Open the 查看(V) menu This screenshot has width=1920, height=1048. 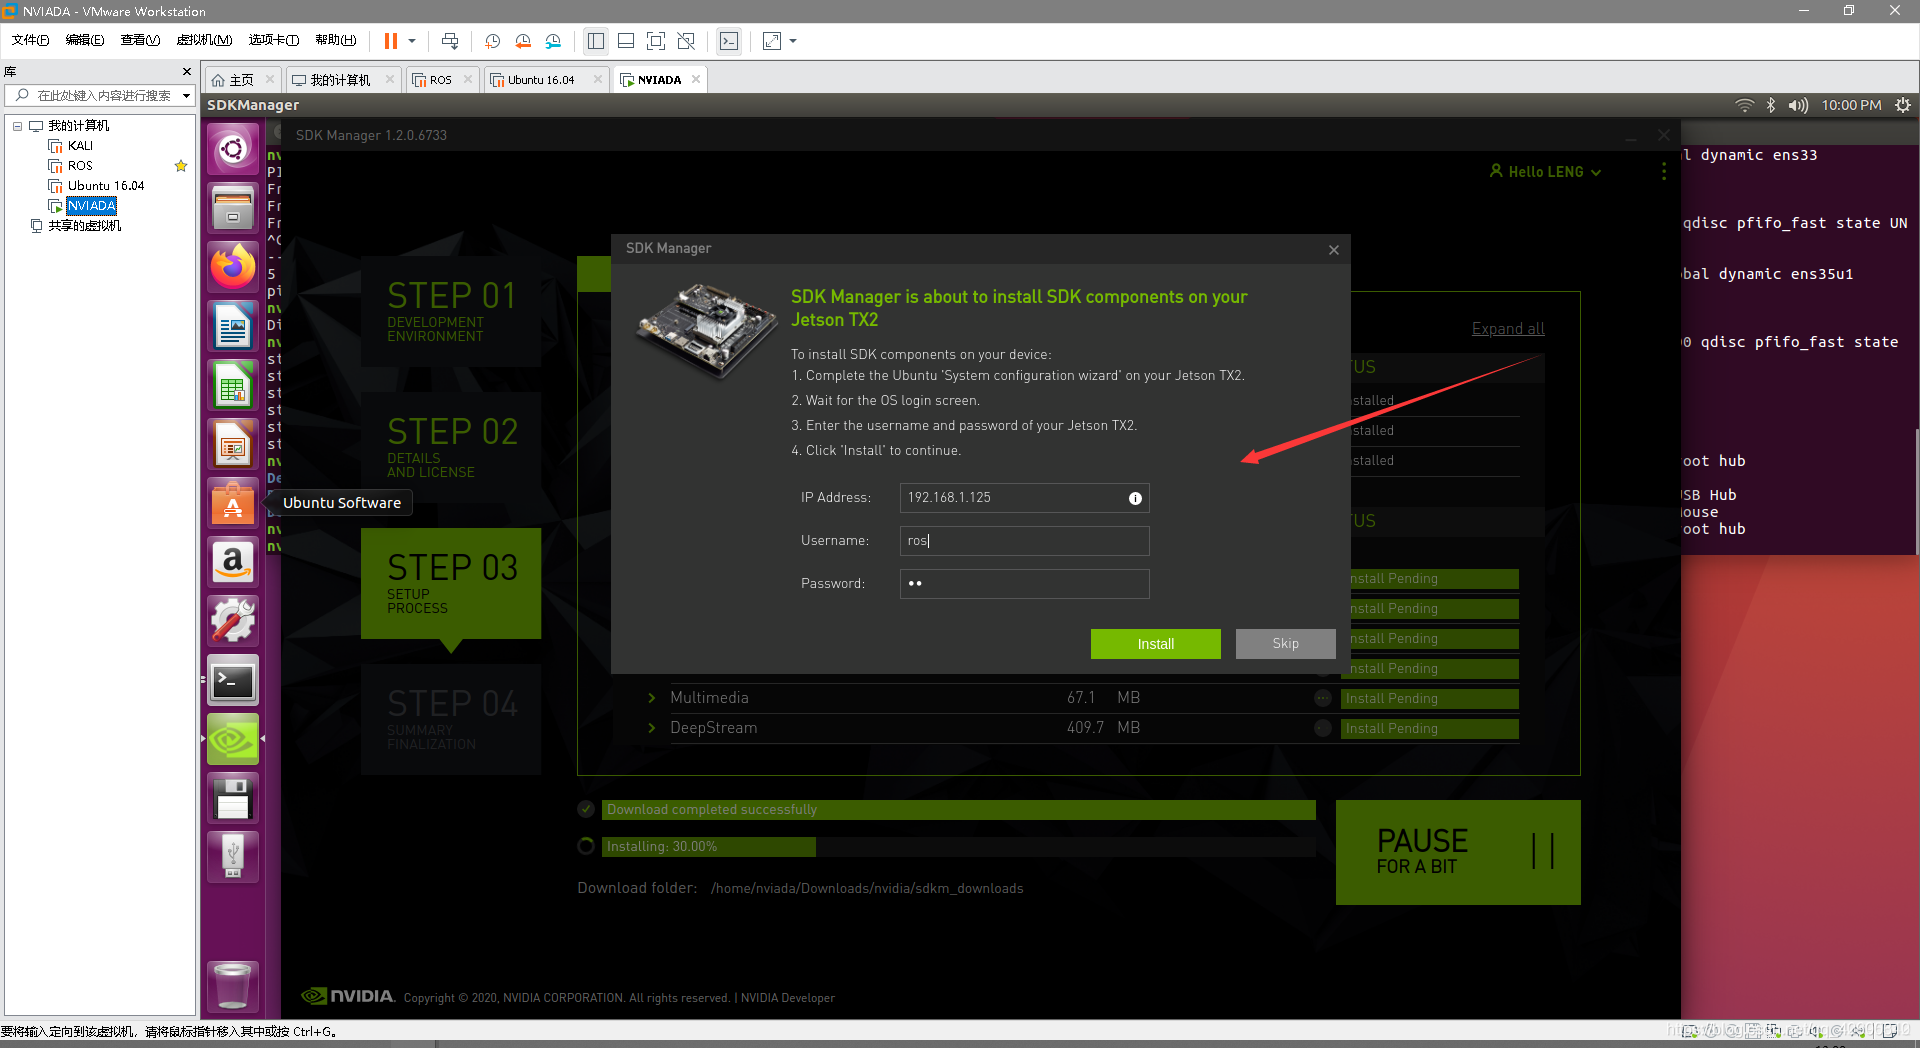140,40
